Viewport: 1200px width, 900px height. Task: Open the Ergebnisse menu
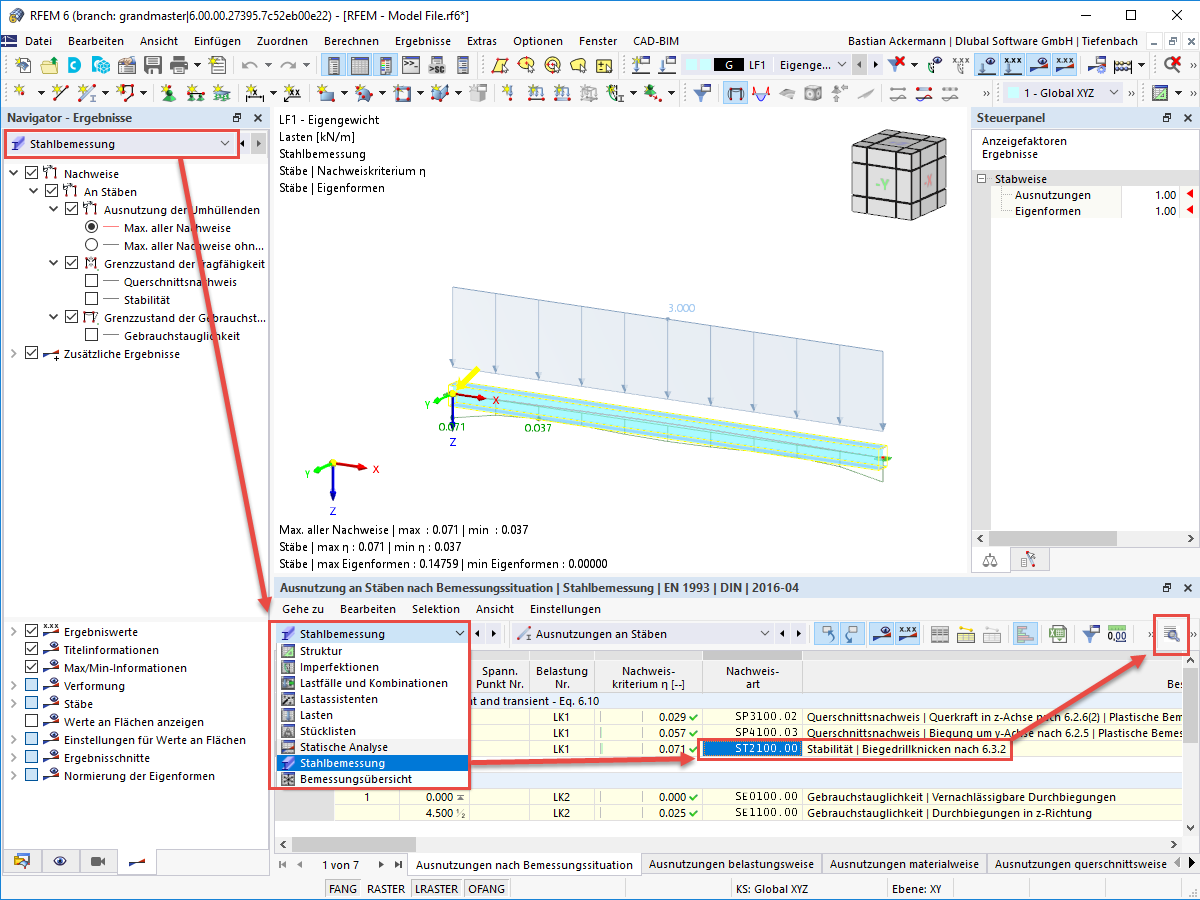[x=423, y=41]
